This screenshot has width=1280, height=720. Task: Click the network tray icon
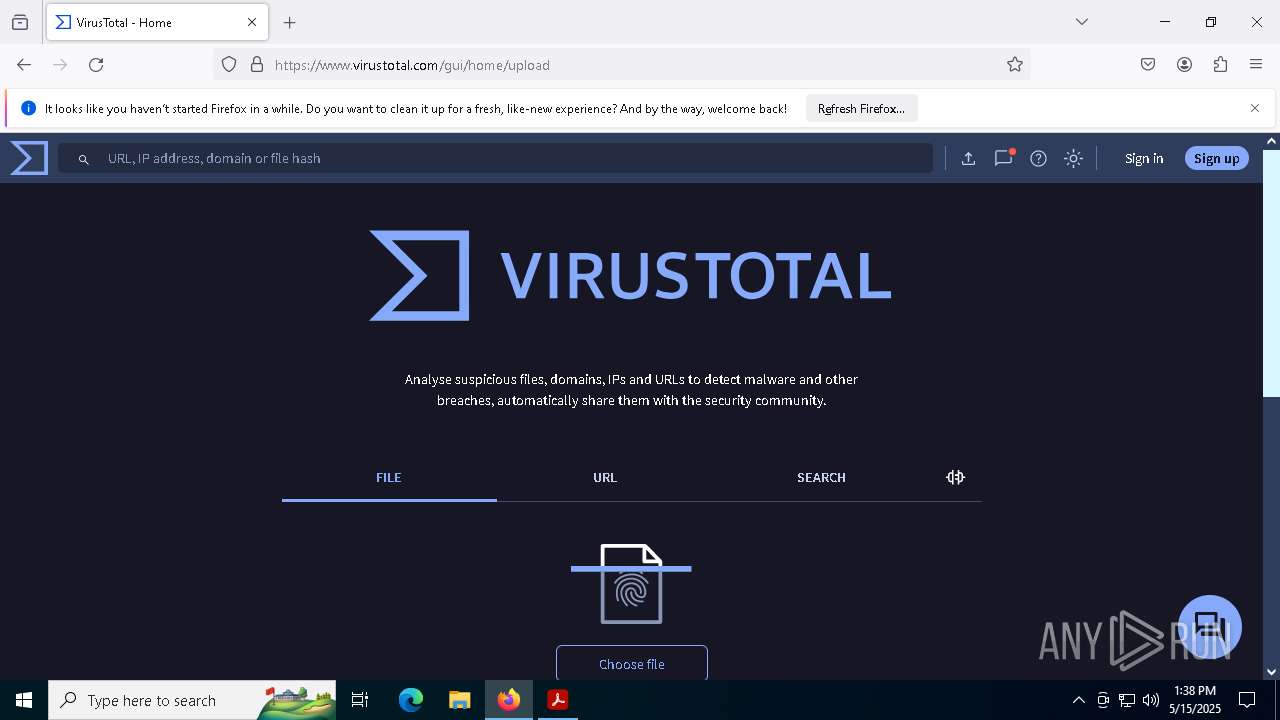coord(1127,700)
